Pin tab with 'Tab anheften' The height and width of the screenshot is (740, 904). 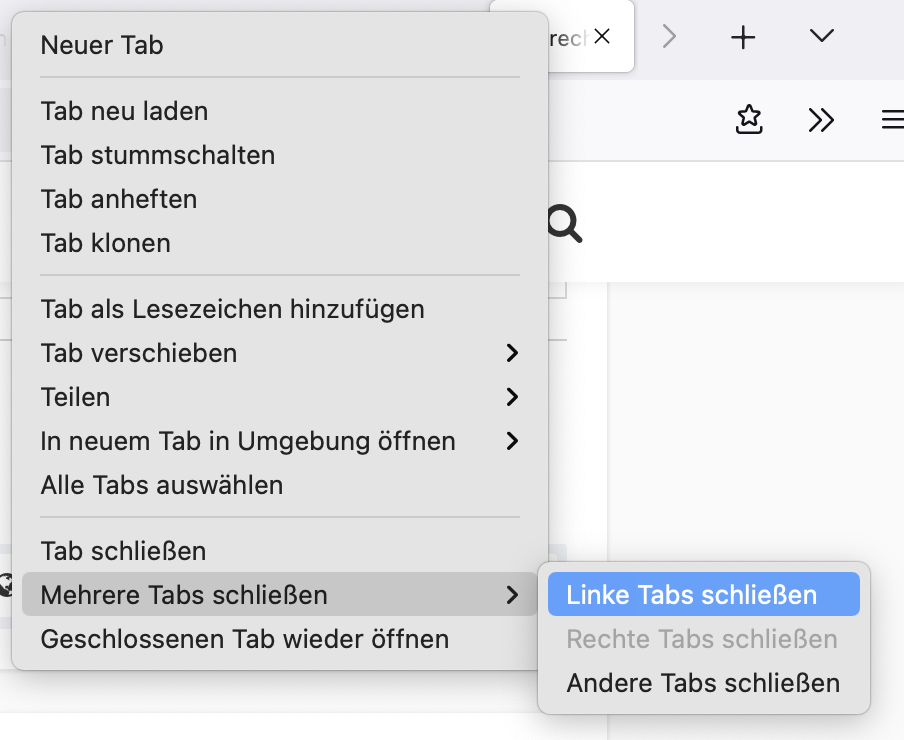[x=119, y=199]
